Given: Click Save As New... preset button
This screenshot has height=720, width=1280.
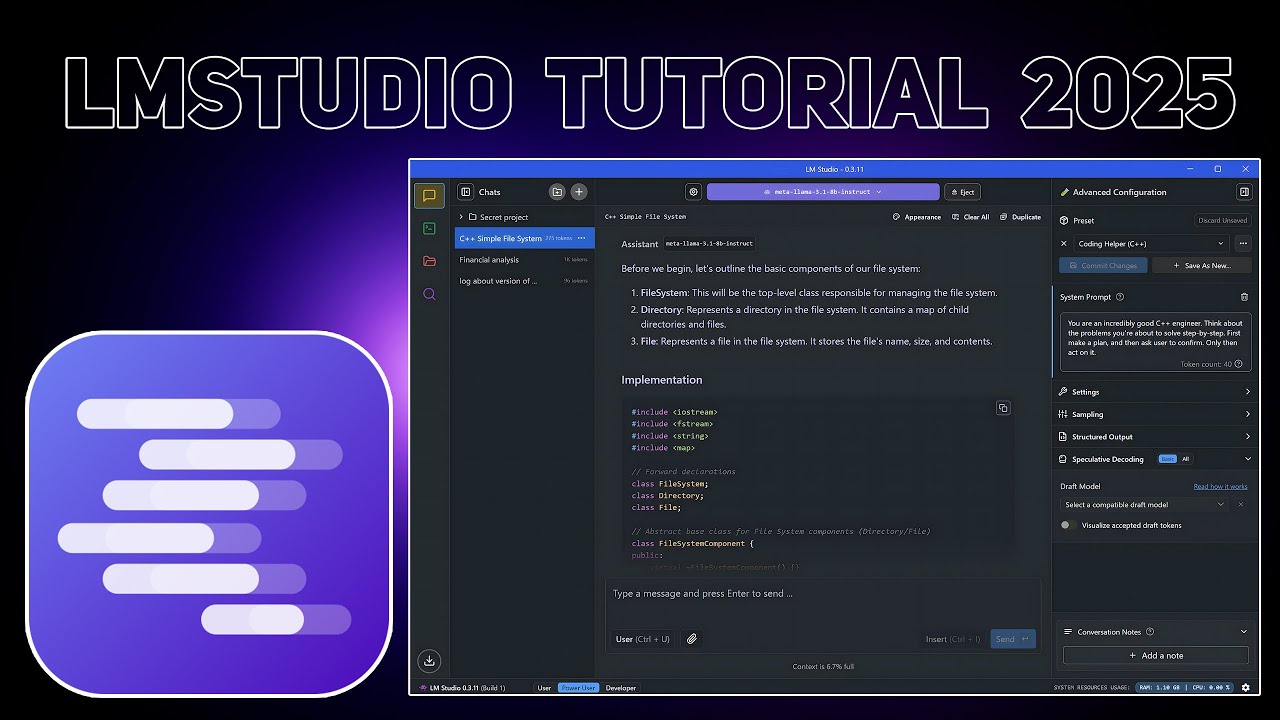Looking at the screenshot, I should (x=1200, y=265).
